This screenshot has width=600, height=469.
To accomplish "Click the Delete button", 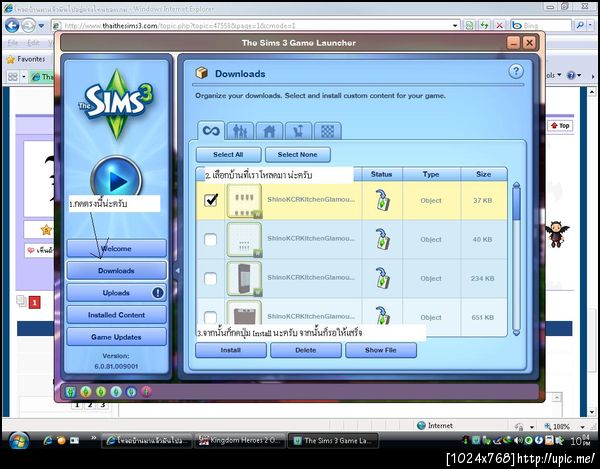I will (x=306, y=350).
